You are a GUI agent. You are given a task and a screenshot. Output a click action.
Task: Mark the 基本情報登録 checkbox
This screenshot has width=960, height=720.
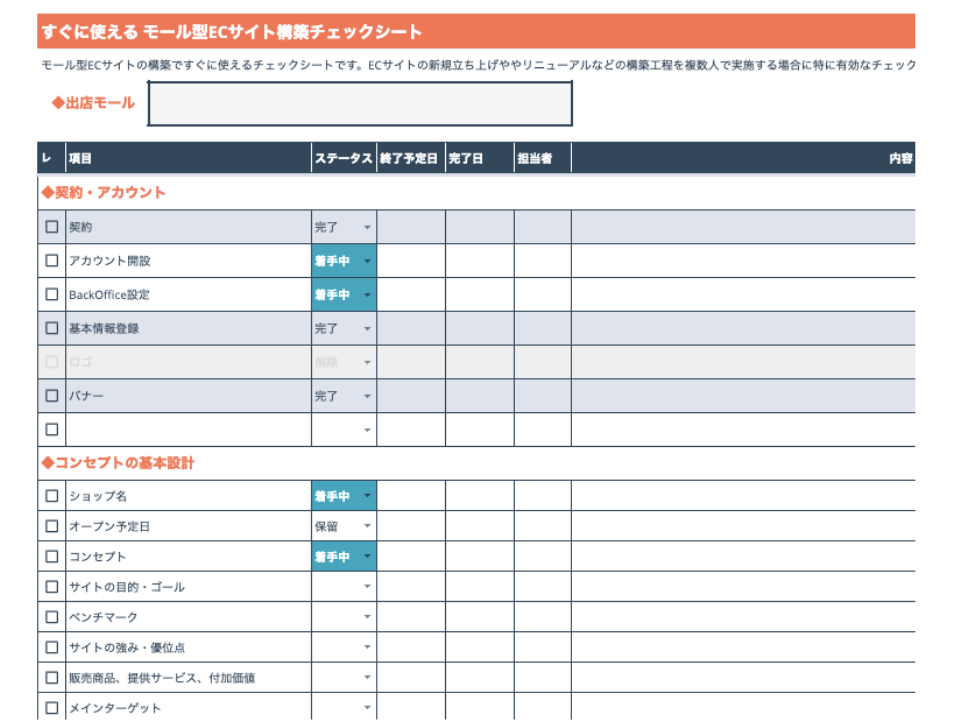point(52,328)
